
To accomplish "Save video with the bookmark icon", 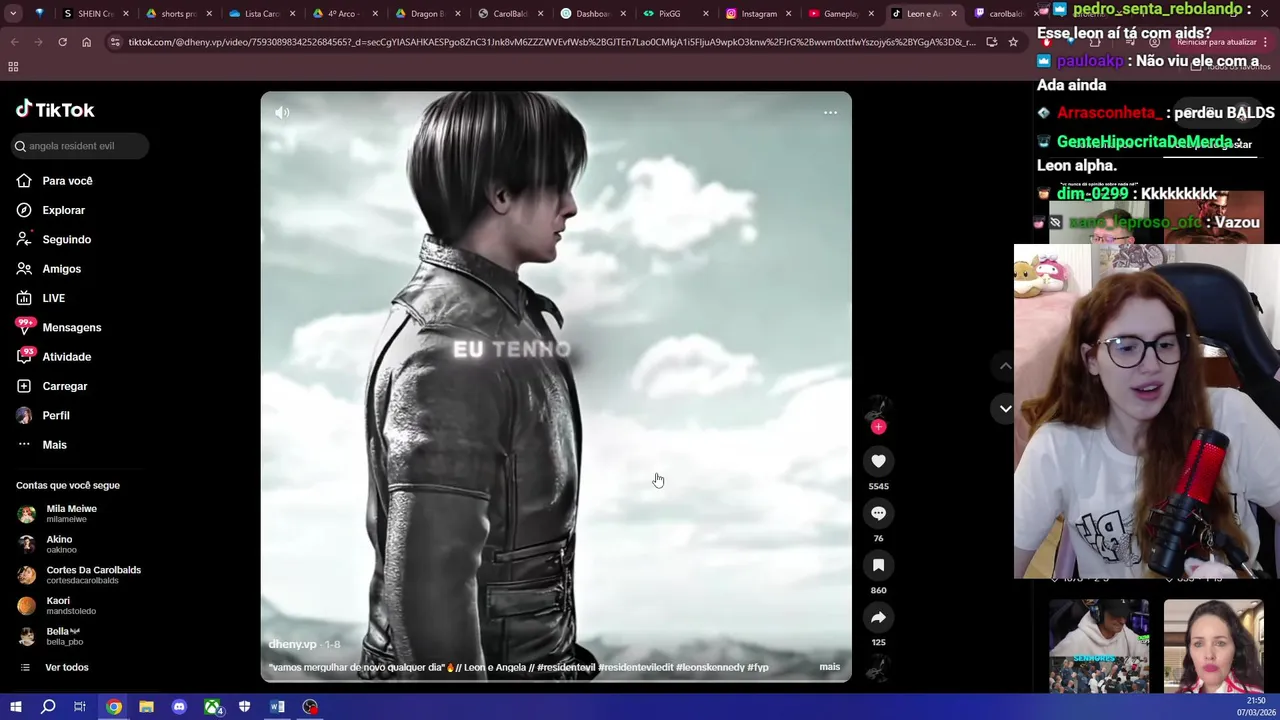I will click(878, 565).
